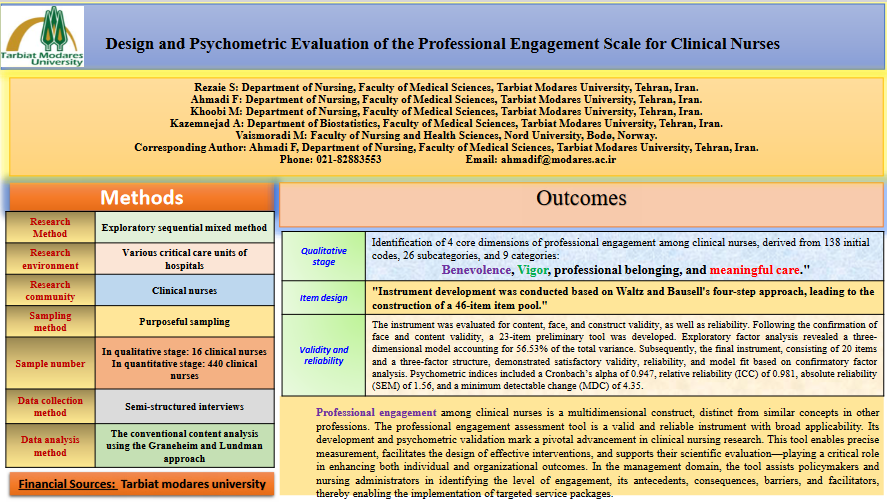Select the Research community label cell
887x502 pixels.
click(51, 291)
